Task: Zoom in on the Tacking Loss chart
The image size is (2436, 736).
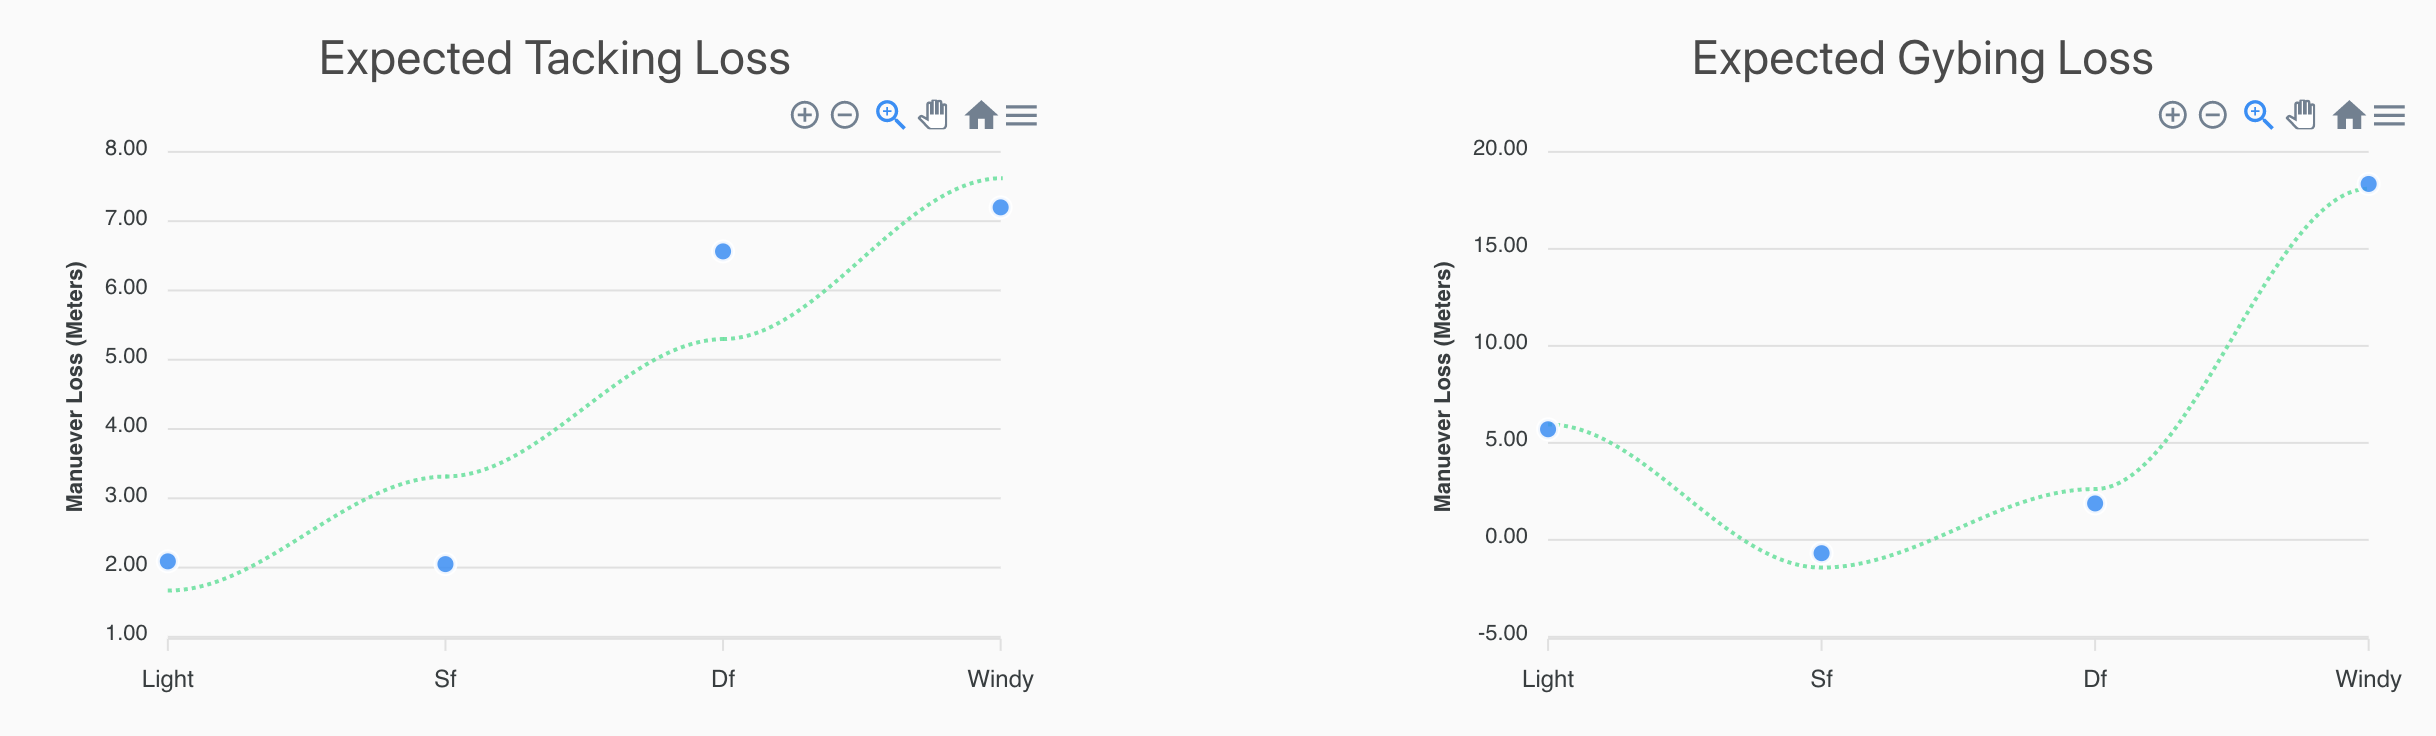Action: 805,115
